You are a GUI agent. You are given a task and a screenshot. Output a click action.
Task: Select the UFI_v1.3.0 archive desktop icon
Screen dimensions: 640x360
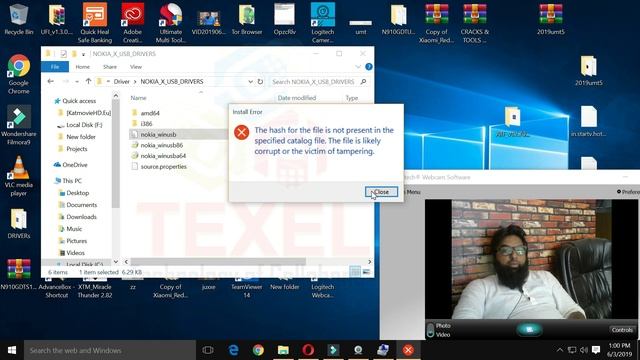(x=57, y=19)
